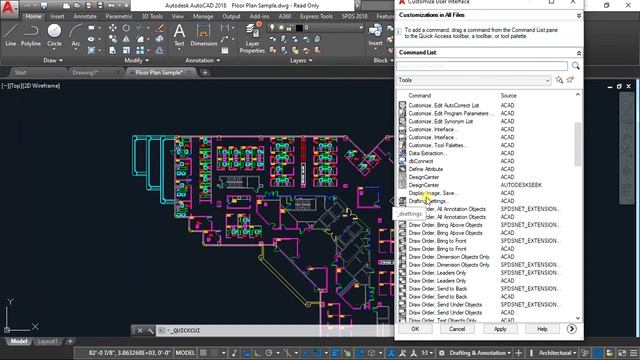Expand the Annotation panel flyout
The height and width of the screenshot is (360, 640).
pyautogui.click(x=202, y=60)
